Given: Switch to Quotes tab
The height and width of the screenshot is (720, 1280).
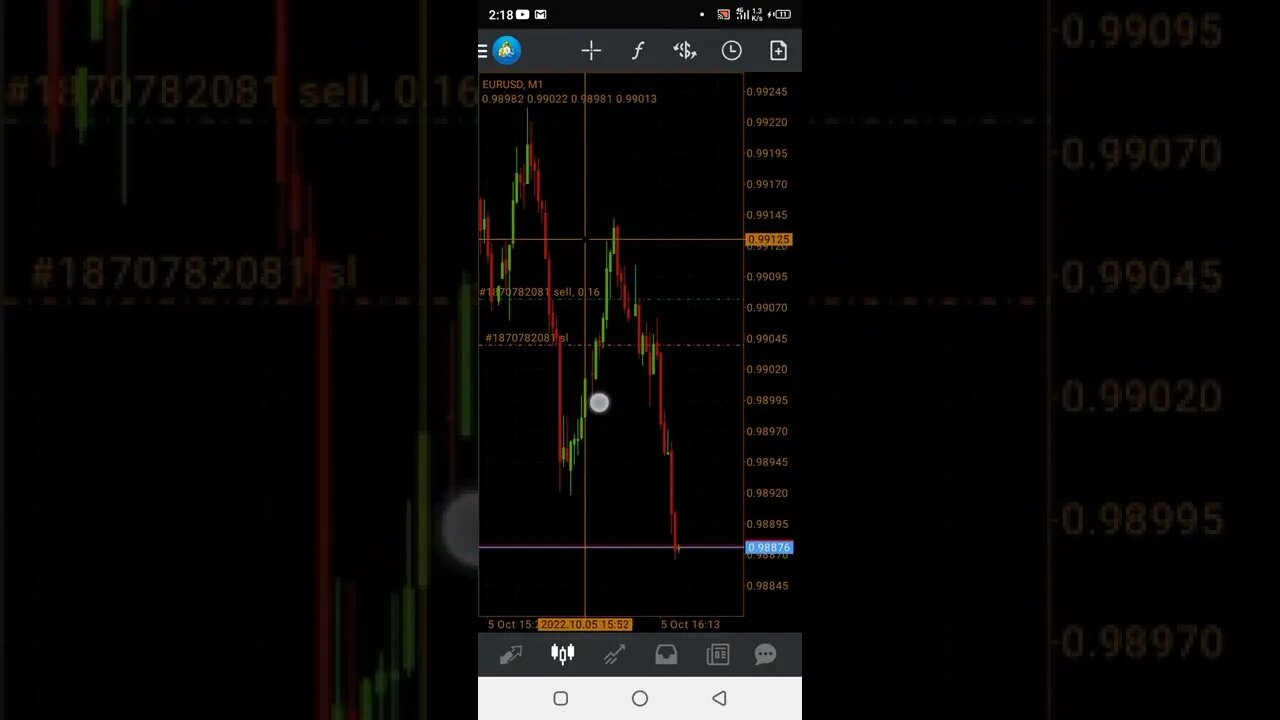Looking at the screenshot, I should (511, 655).
